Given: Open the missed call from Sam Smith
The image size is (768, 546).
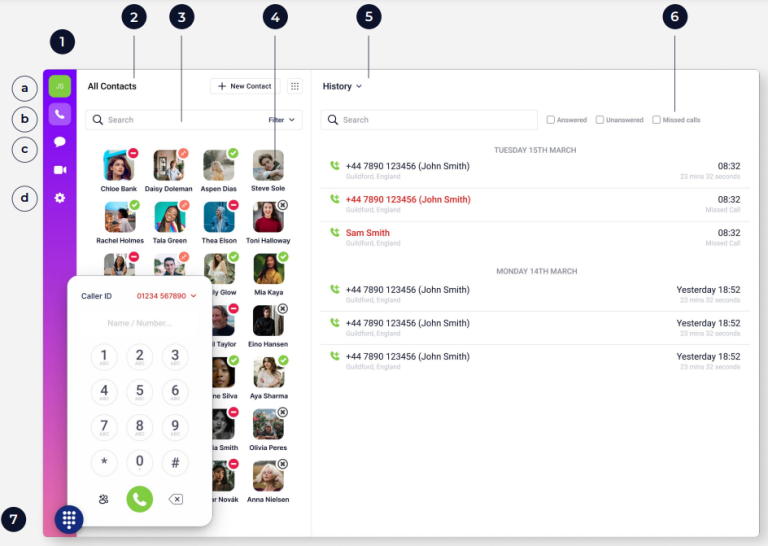Looking at the screenshot, I should pyautogui.click(x=535, y=237).
